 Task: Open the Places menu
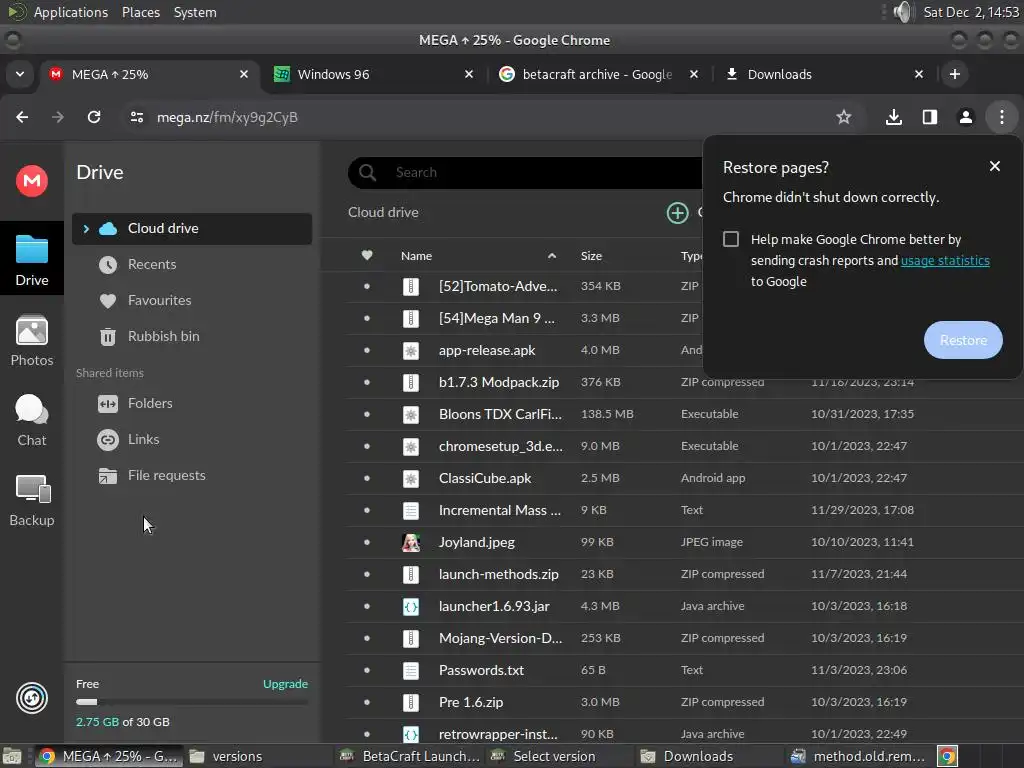[x=140, y=12]
